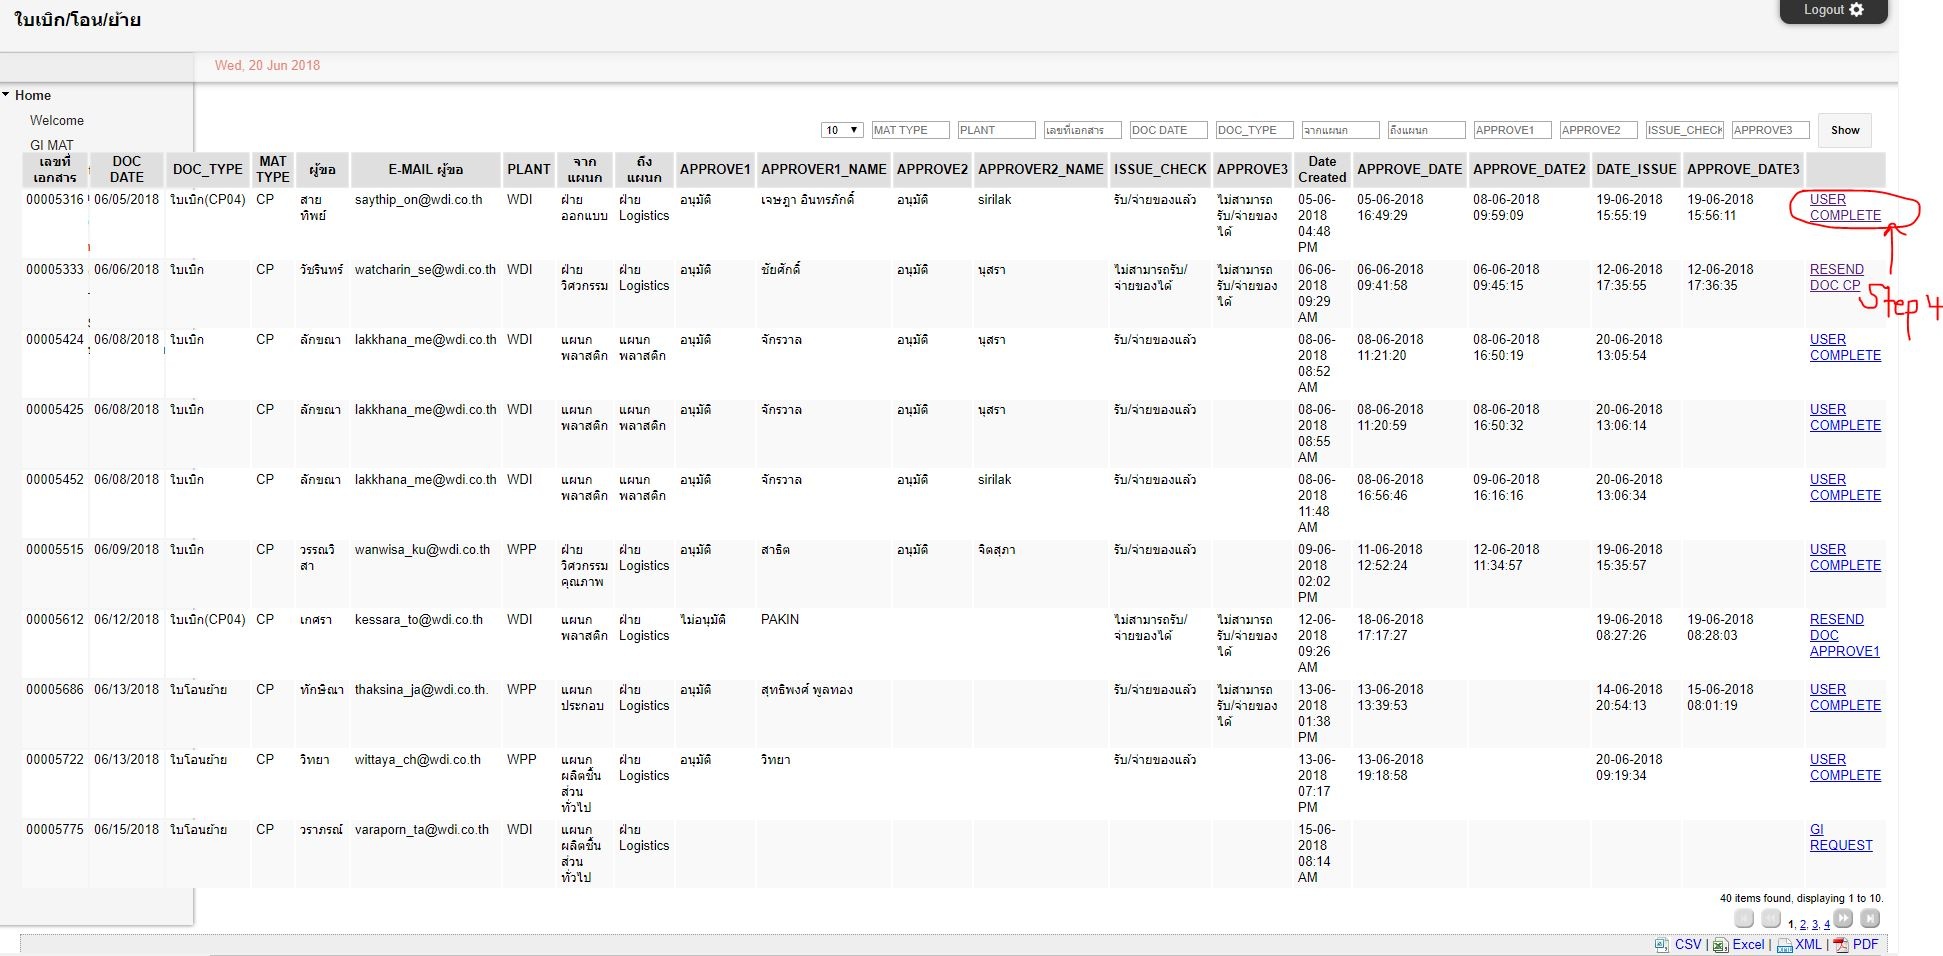Viewport: 1943px width, 956px height.
Task: Open RESEND DOC APPROVE1 link for 00005612
Action: [1845, 635]
